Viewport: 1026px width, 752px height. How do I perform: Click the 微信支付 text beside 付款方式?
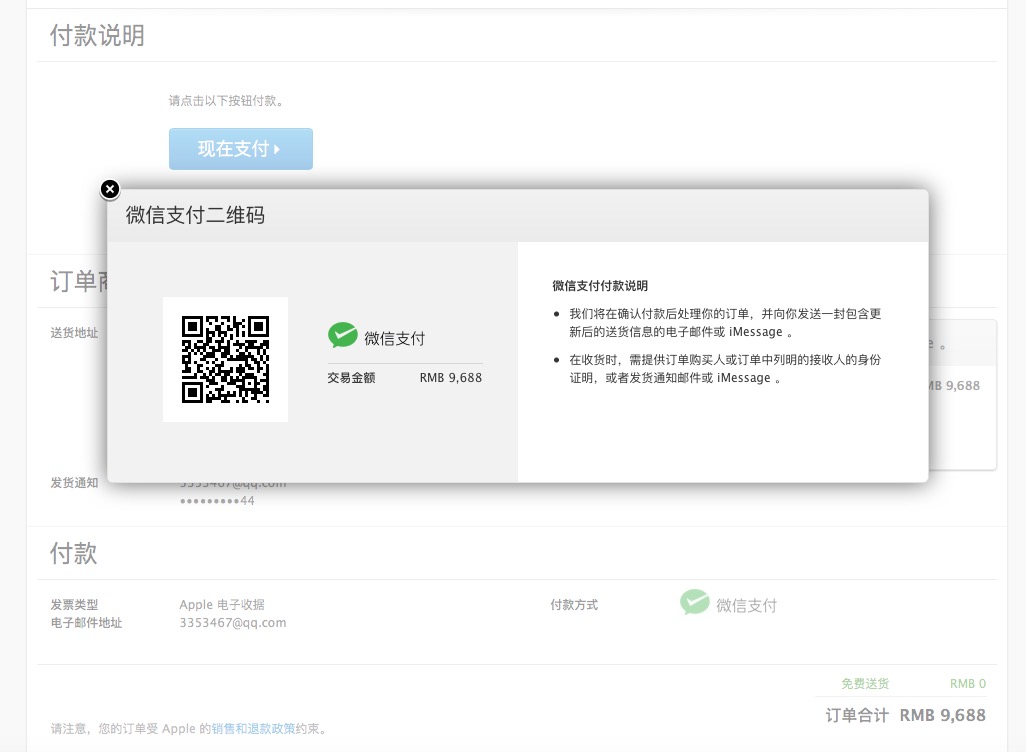click(x=747, y=605)
